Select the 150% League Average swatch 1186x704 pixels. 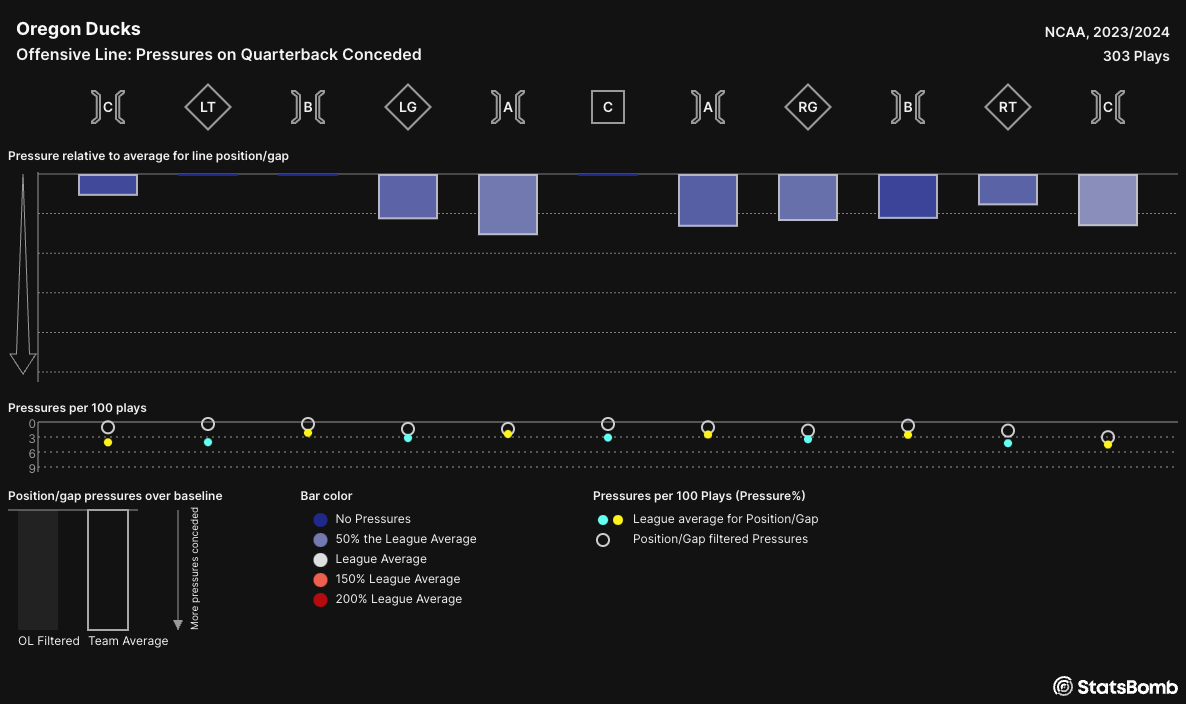[x=320, y=579]
